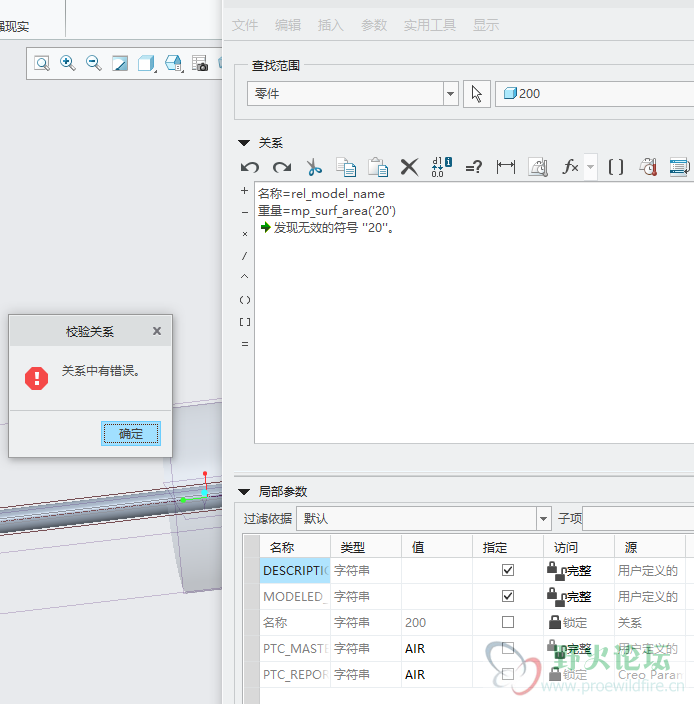
Task: Collapse the 关系 section
Action: tap(244, 143)
